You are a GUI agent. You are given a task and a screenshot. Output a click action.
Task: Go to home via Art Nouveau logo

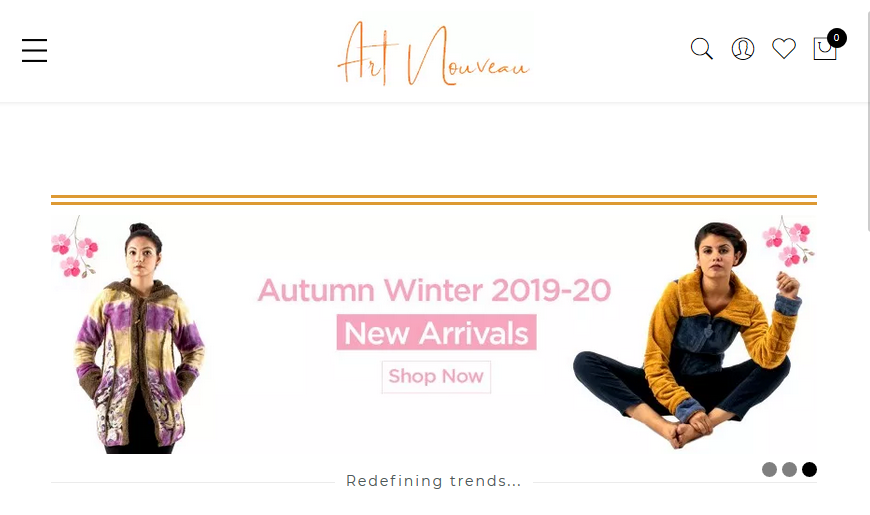[433, 53]
